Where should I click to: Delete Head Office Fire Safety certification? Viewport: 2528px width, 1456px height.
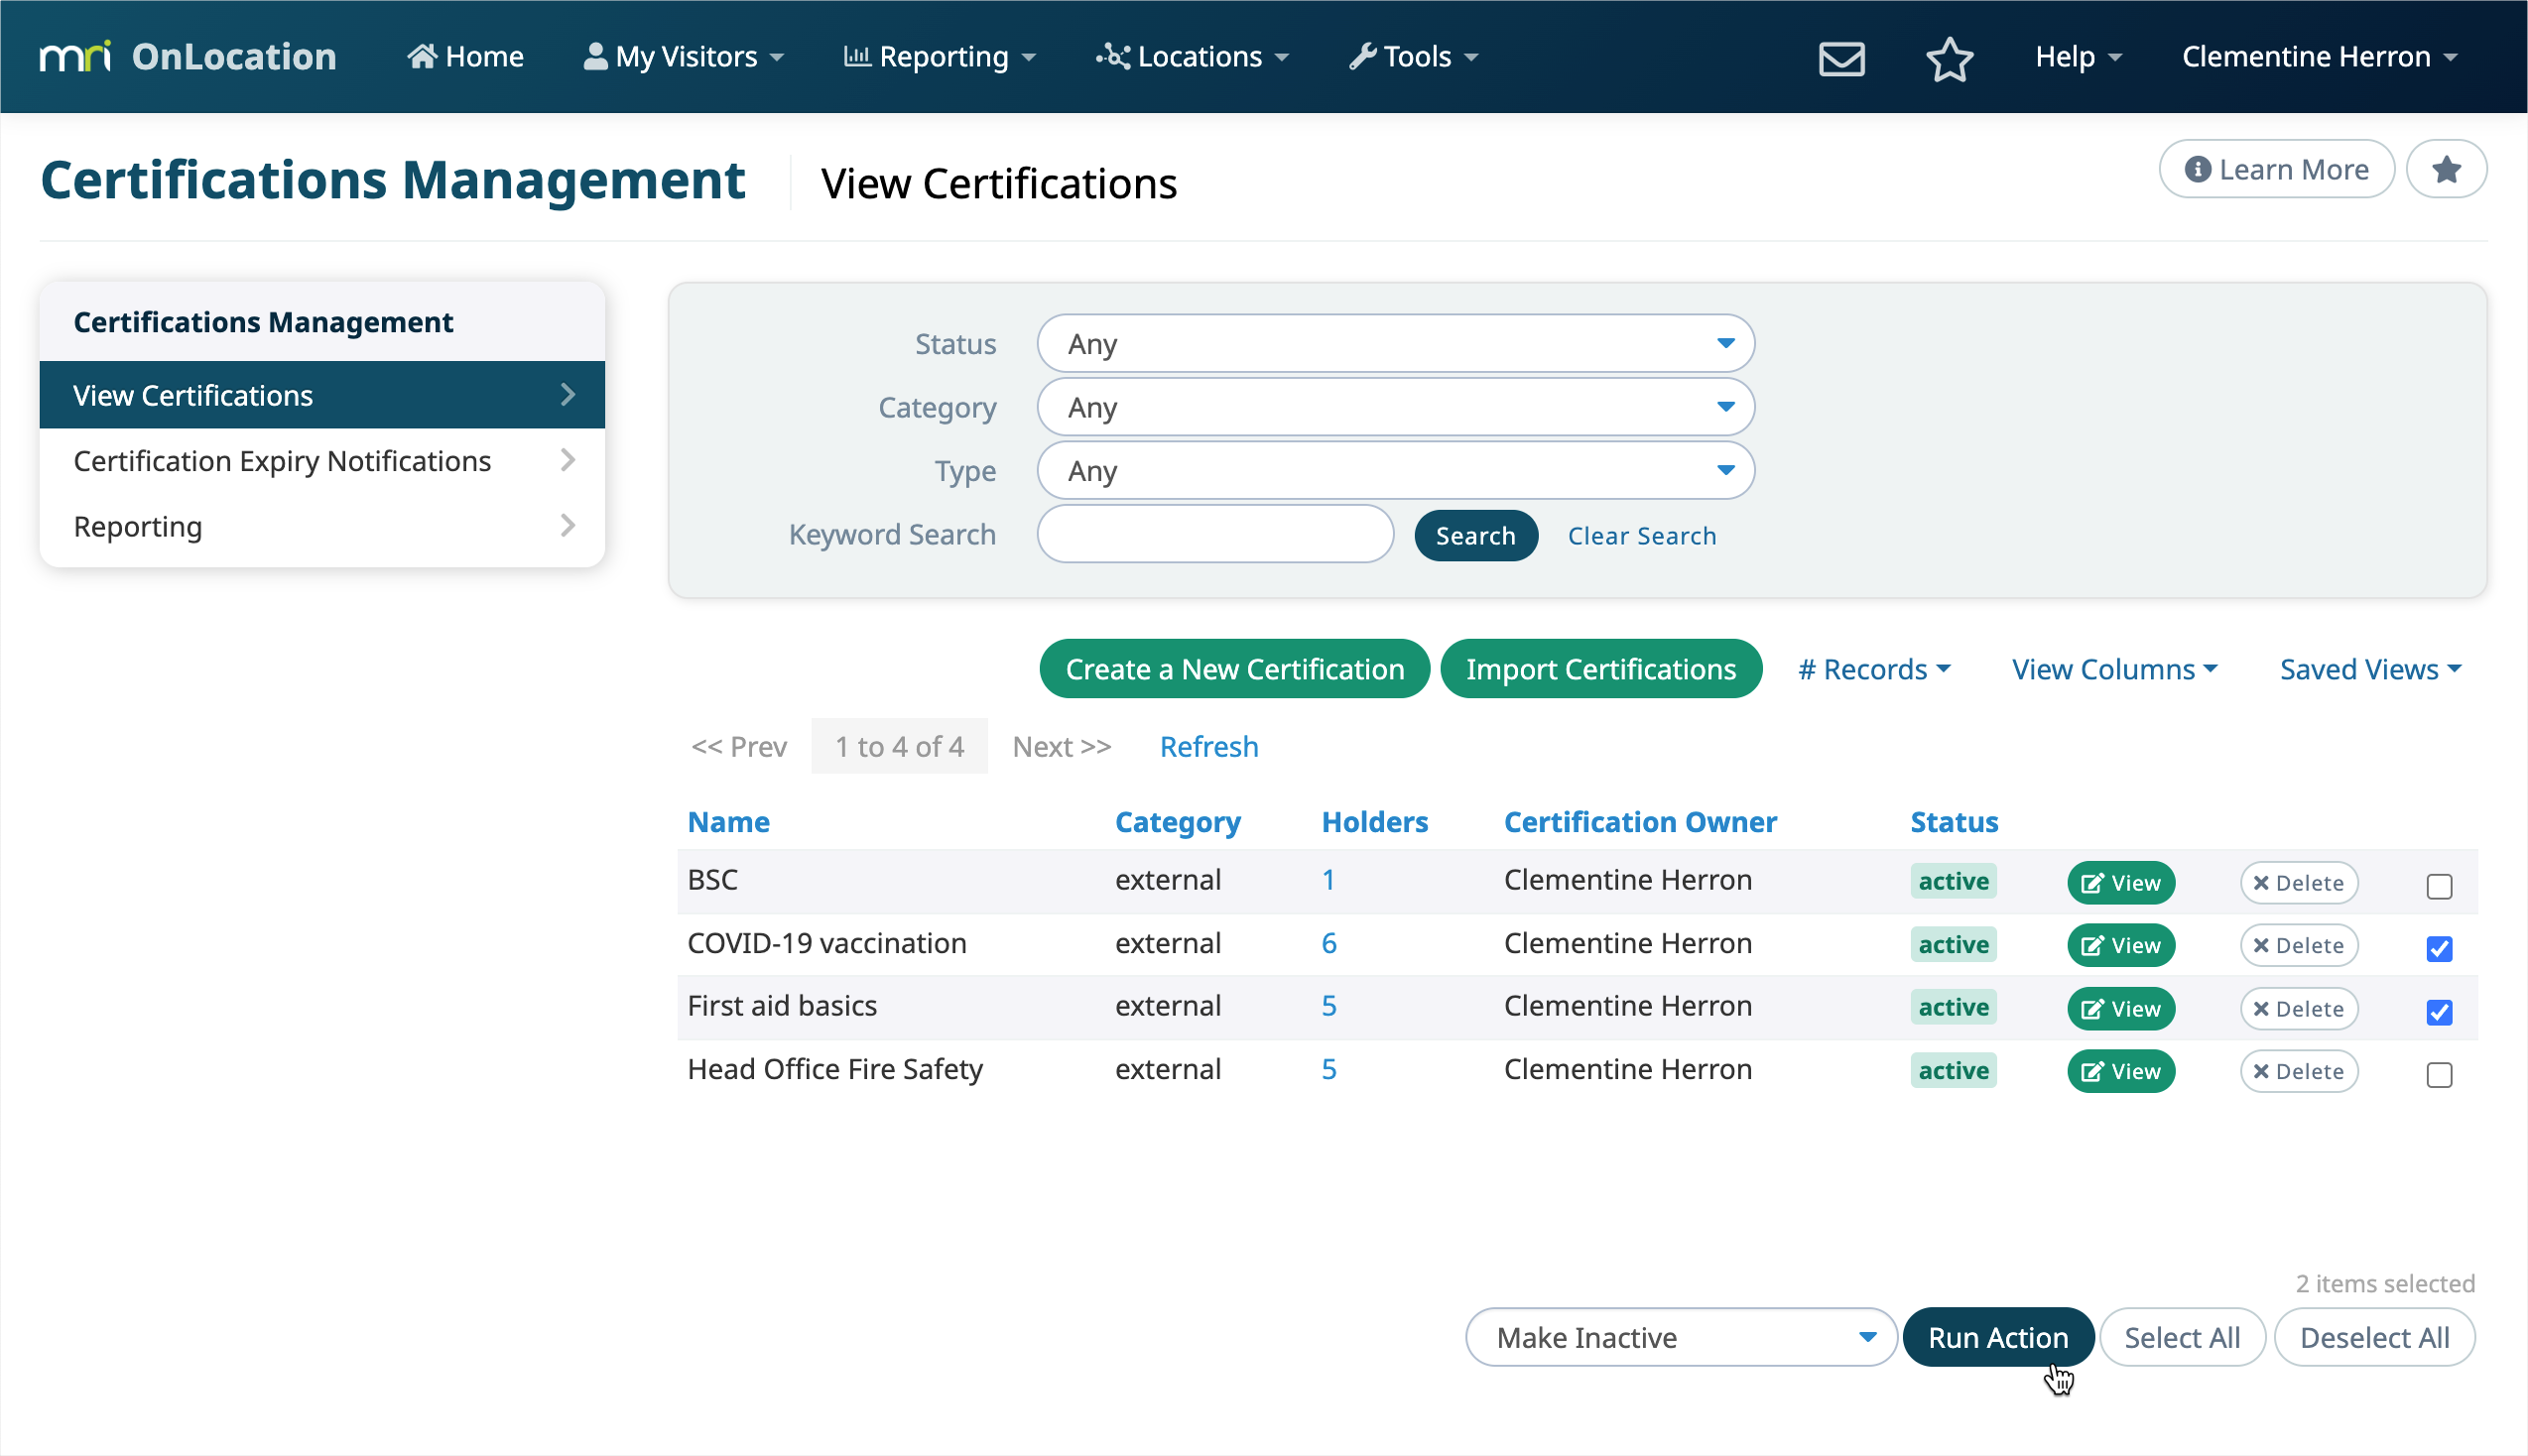pos(2299,1072)
